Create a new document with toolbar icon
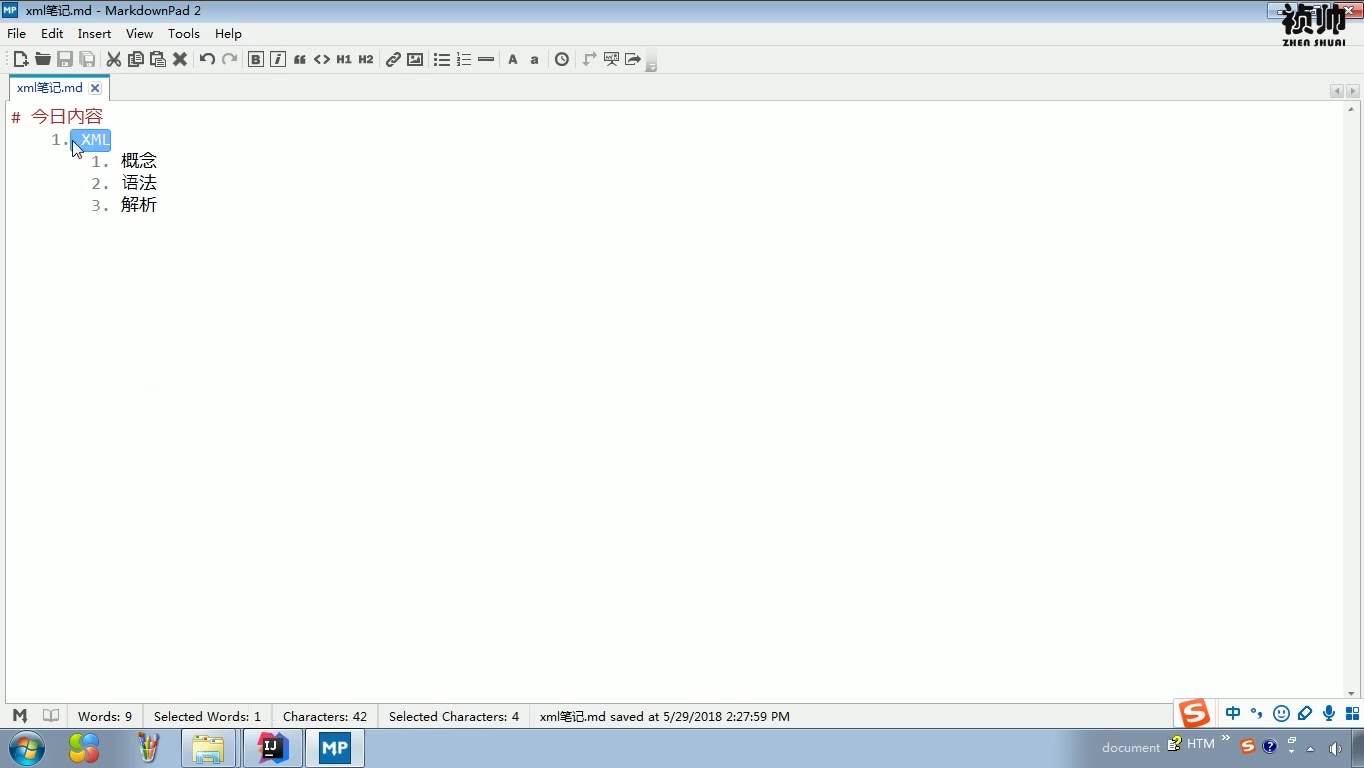The height and width of the screenshot is (768, 1364). 20,59
